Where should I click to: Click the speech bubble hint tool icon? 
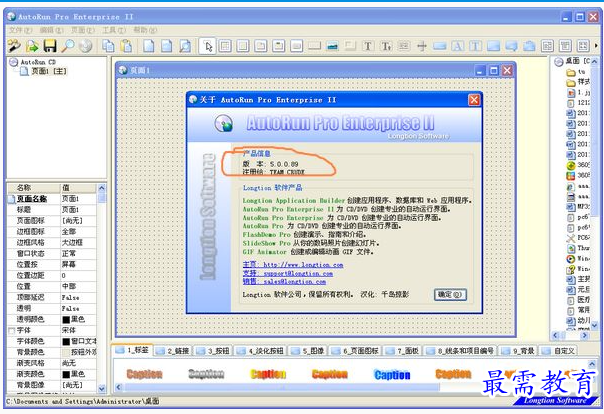pos(511,46)
